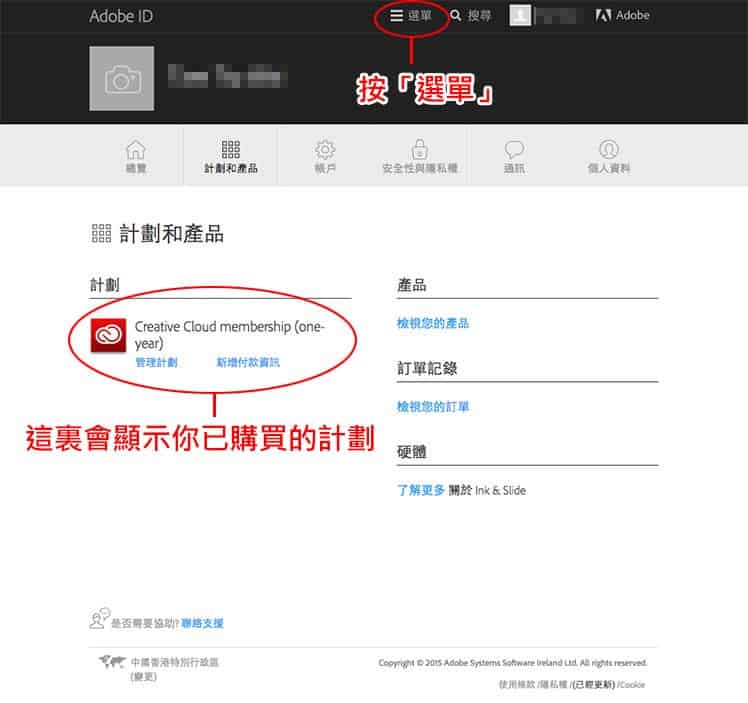Click the help person icon near support
This screenshot has height=703, width=748.
point(99,618)
